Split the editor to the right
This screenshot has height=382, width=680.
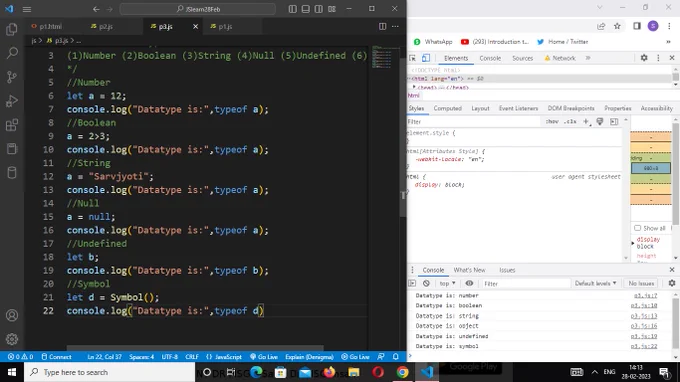tap(382, 26)
